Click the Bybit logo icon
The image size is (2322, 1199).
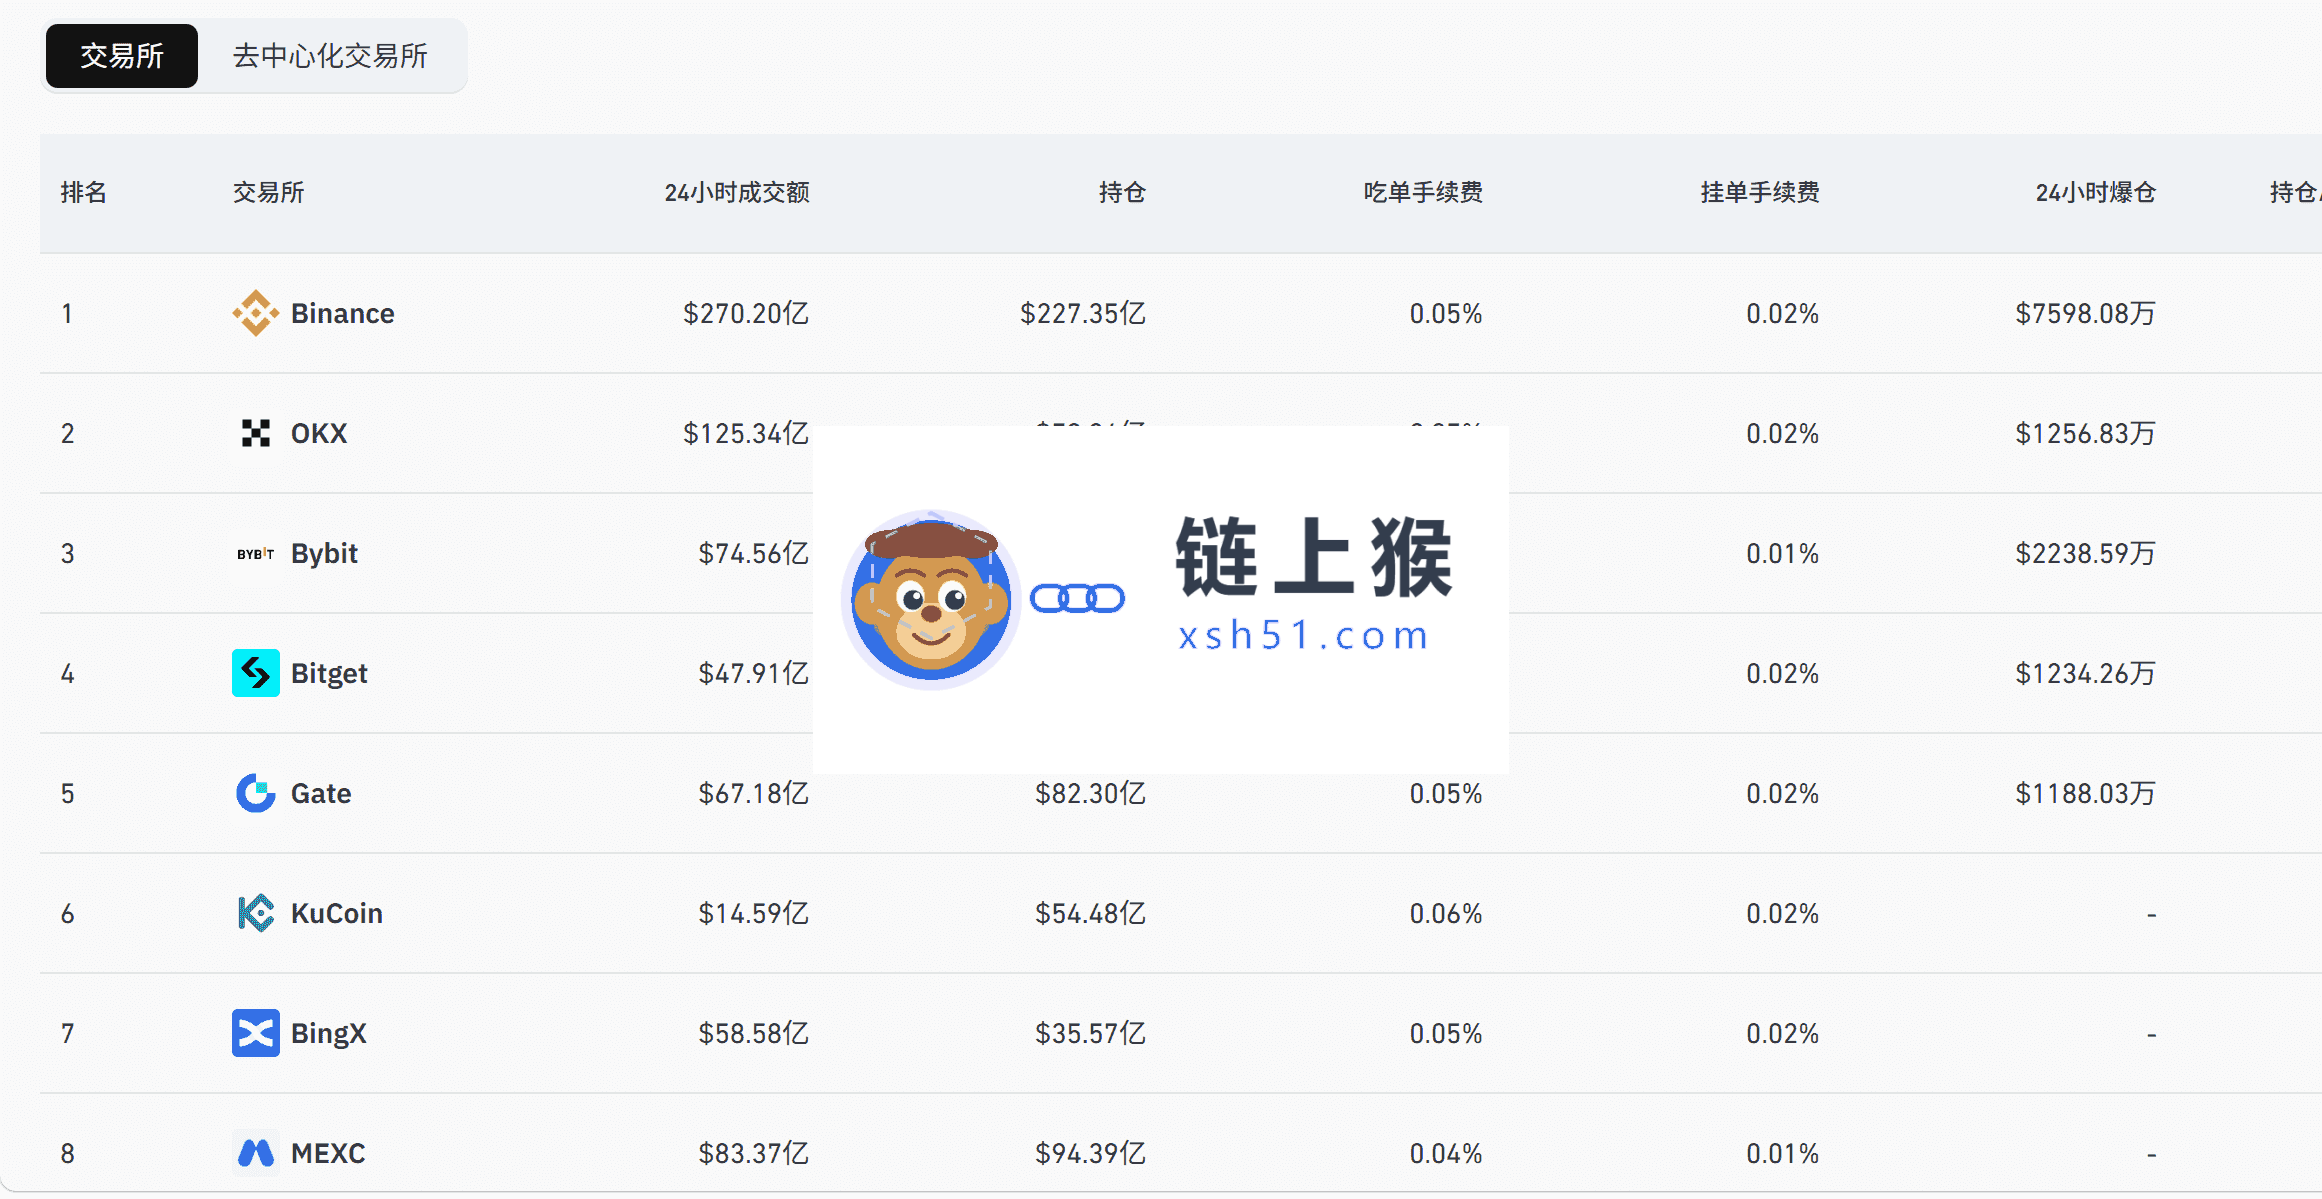(256, 553)
